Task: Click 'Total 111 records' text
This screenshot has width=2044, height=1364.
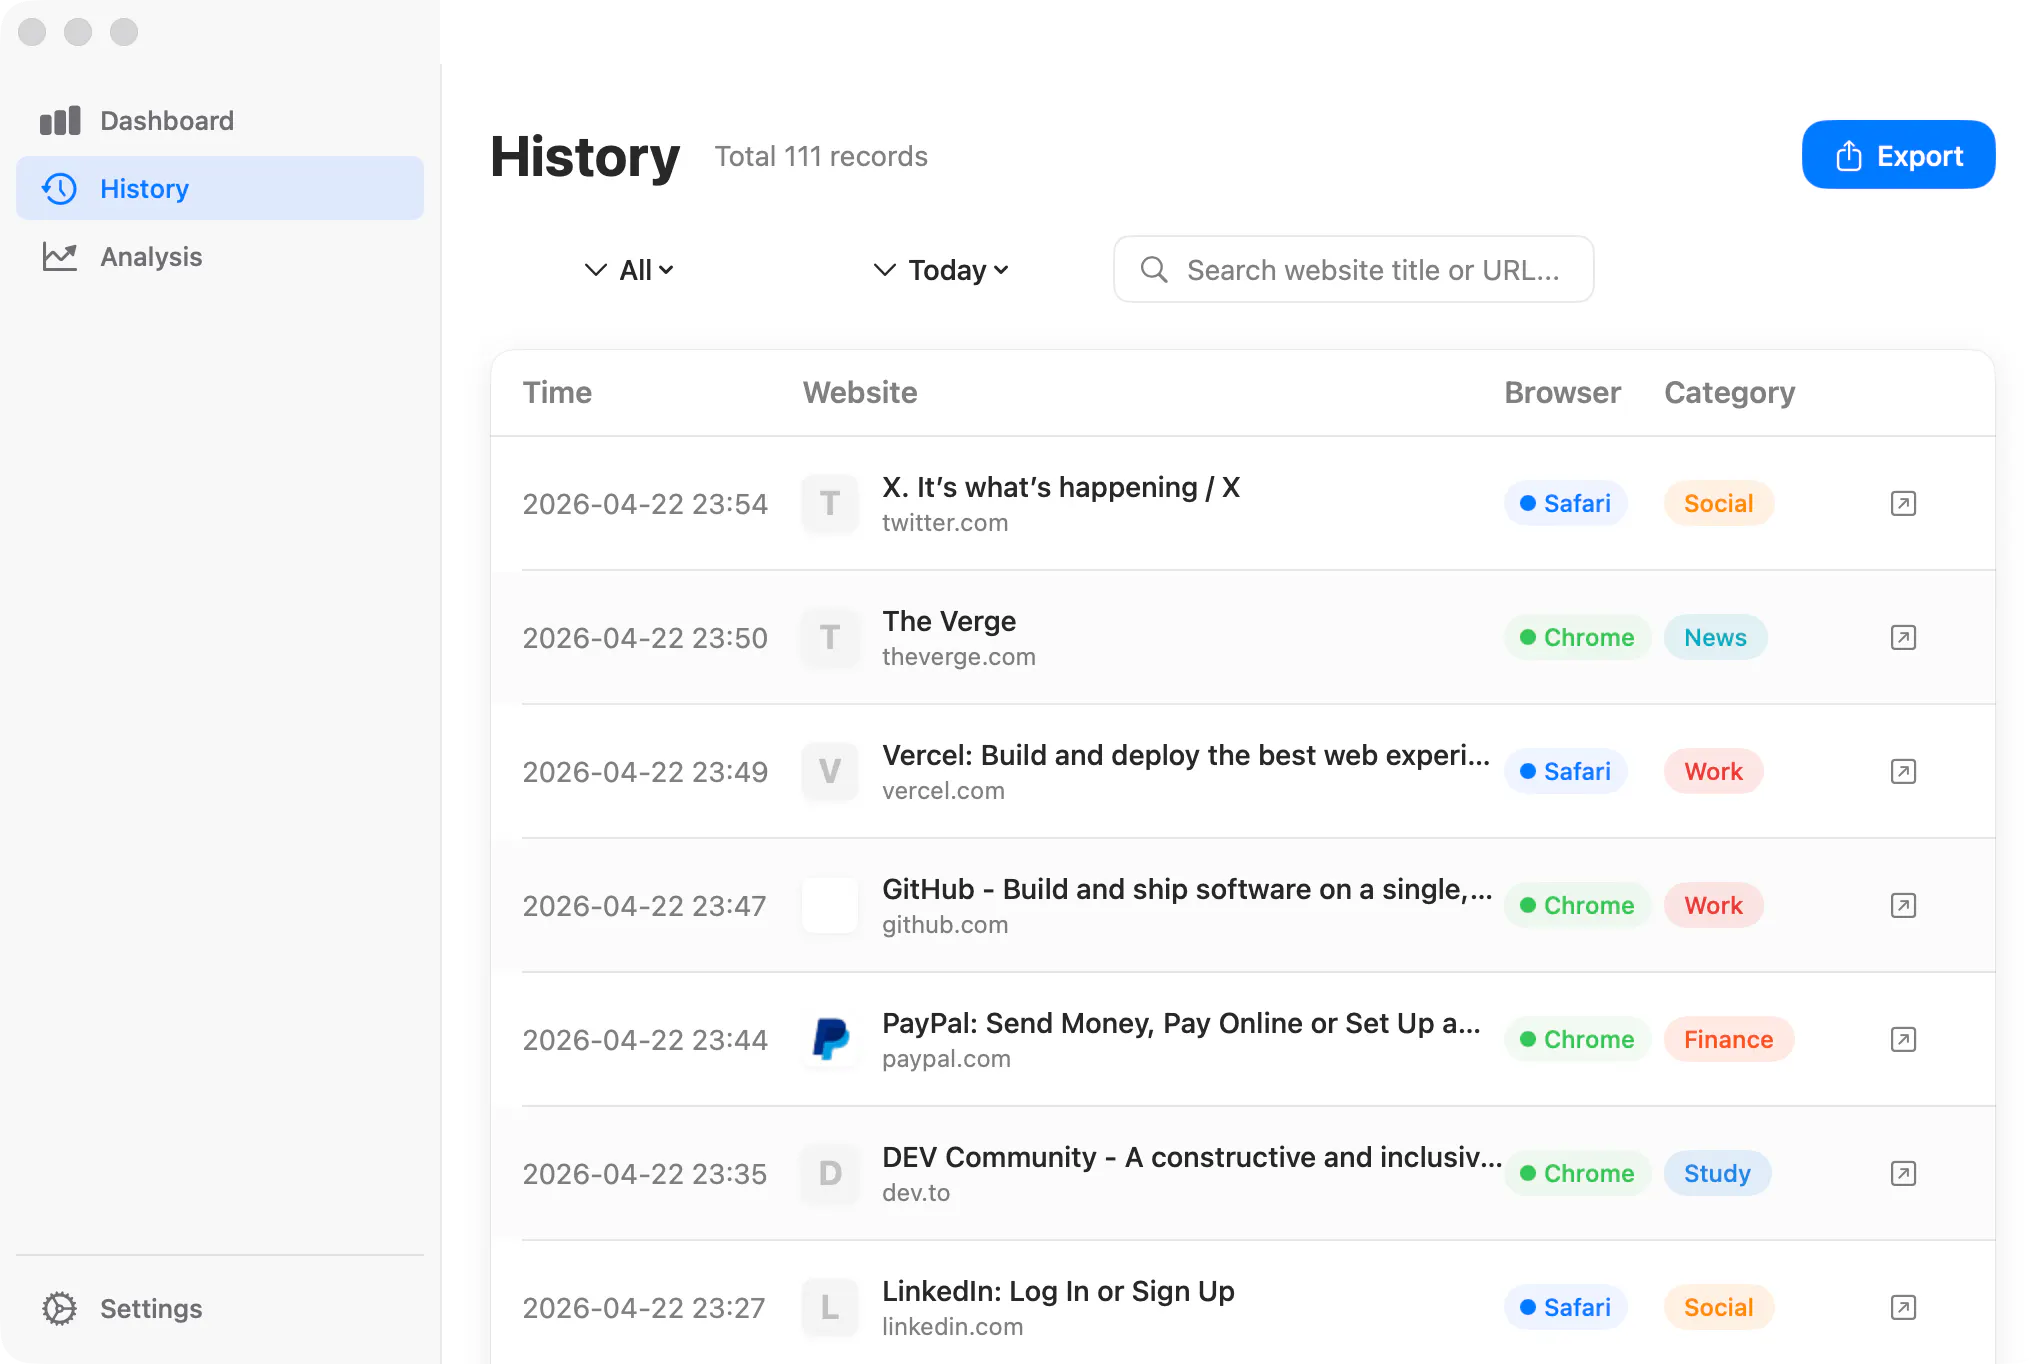Action: click(x=821, y=157)
